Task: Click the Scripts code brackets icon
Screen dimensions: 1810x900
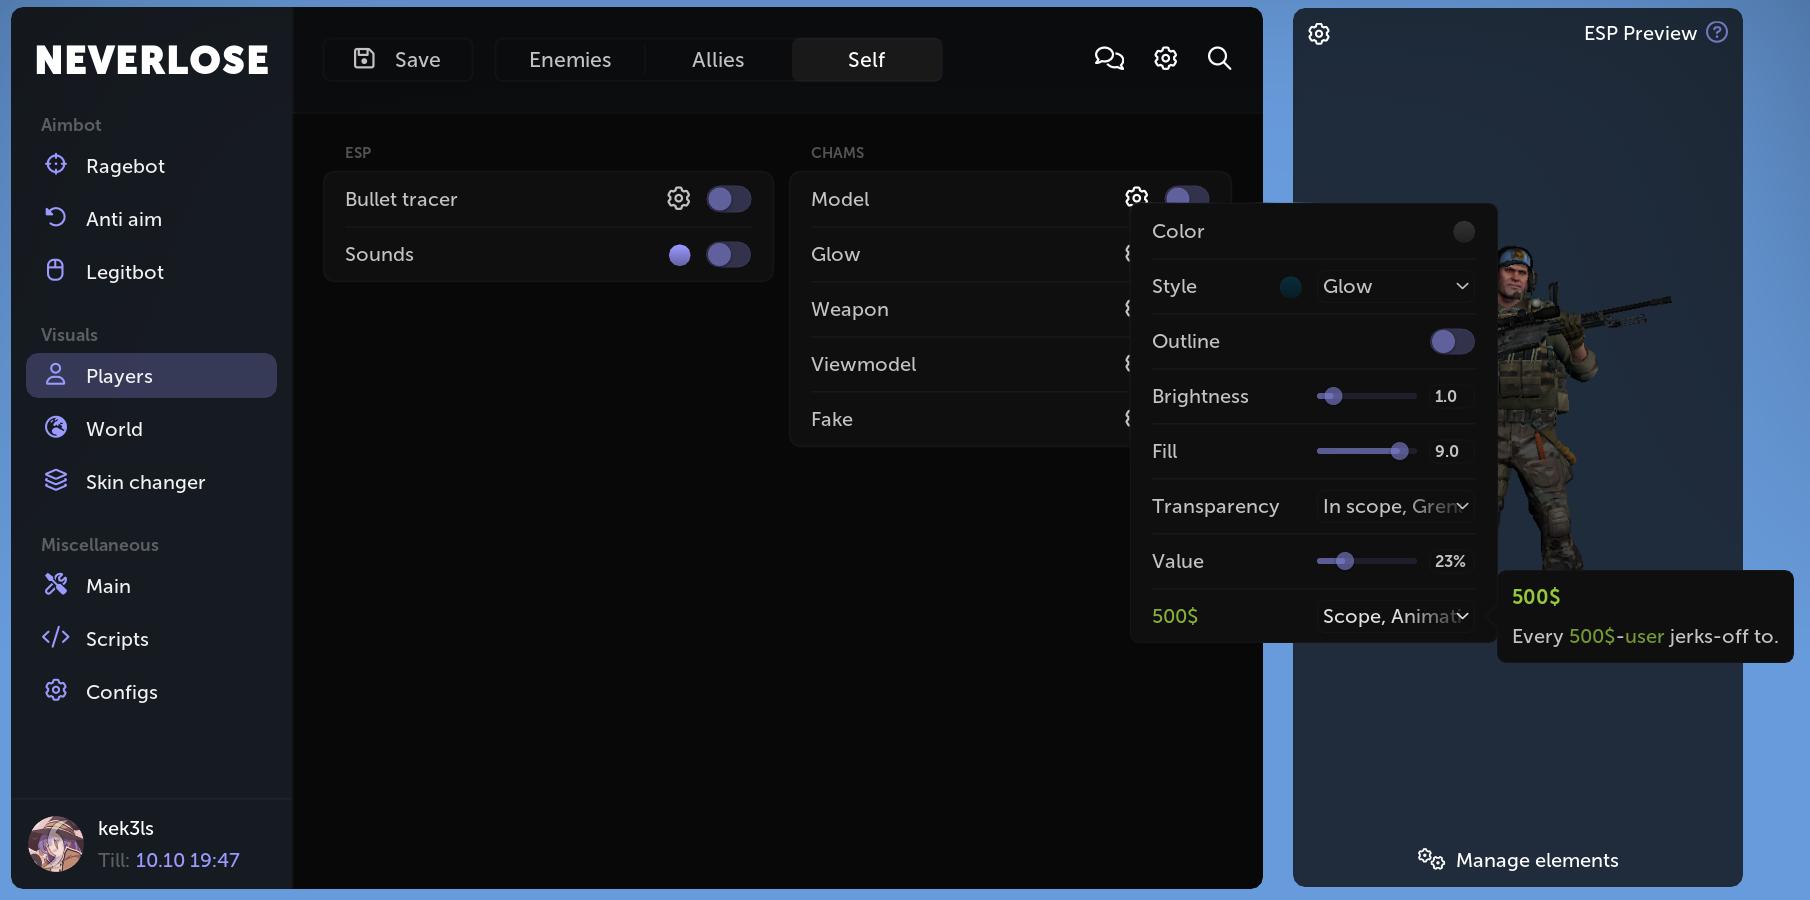Action: click(56, 637)
